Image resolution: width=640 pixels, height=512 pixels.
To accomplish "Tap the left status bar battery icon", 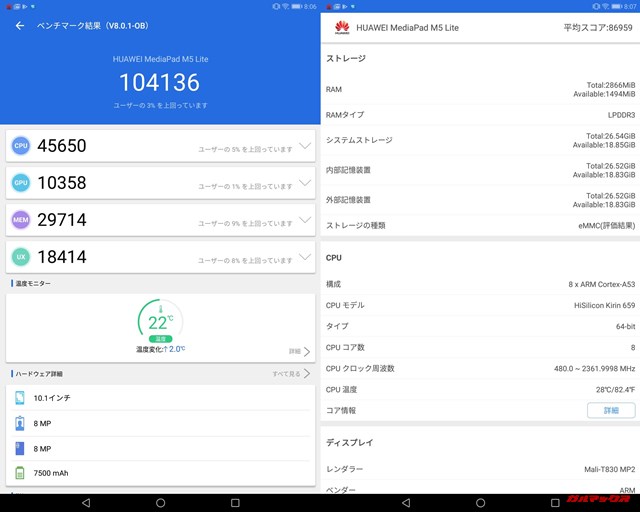I will coord(297,7).
